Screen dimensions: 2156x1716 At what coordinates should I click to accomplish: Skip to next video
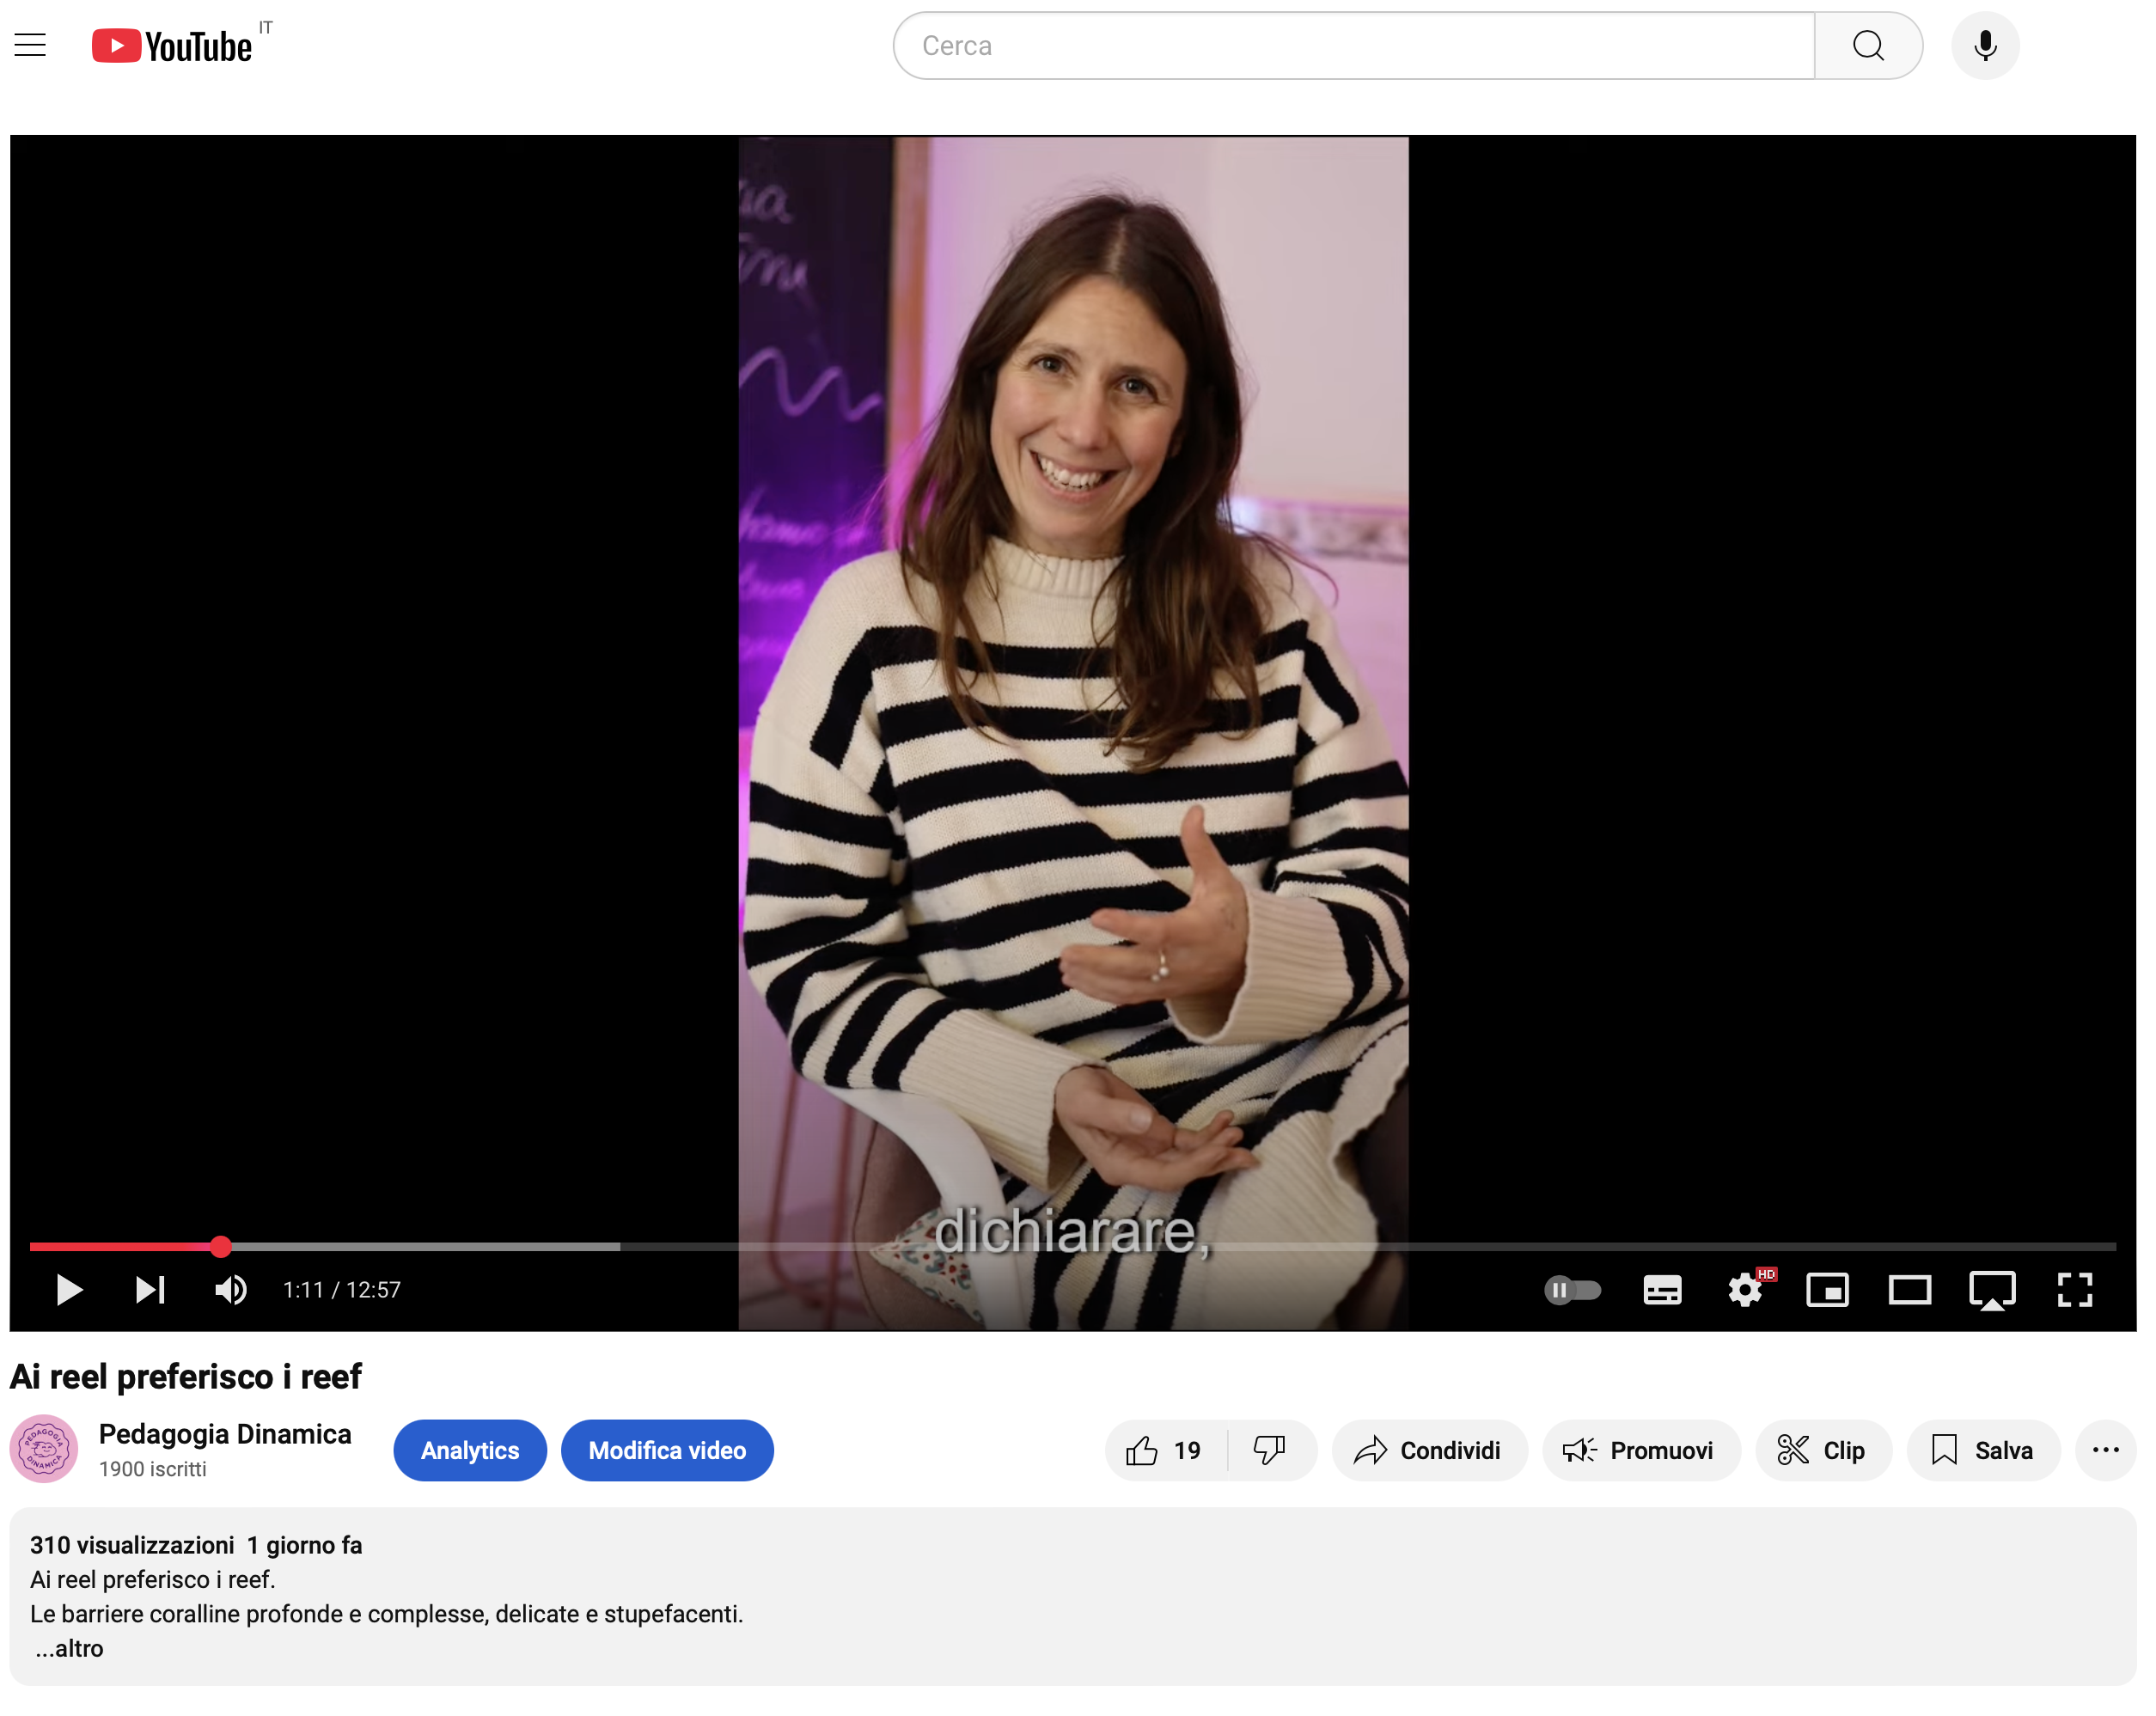[x=150, y=1289]
